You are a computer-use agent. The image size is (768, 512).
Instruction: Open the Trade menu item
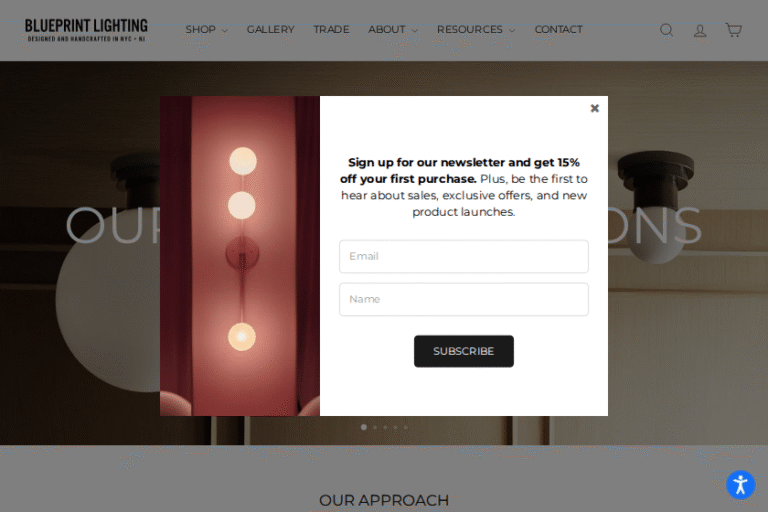coord(331,29)
